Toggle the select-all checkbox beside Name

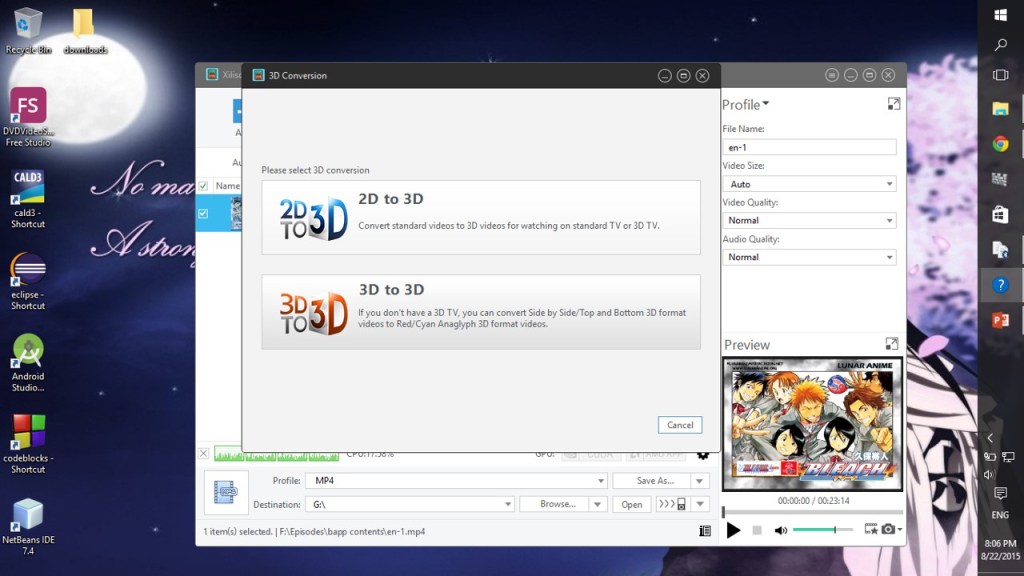tap(204, 186)
